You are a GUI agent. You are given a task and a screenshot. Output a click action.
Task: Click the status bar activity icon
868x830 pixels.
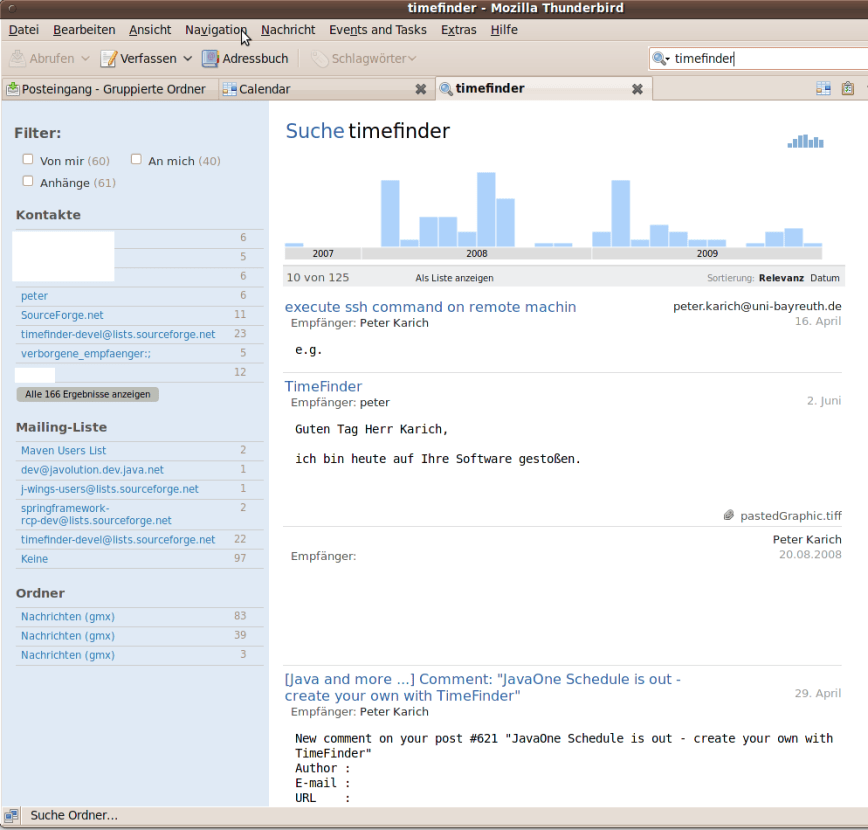tap(11, 815)
